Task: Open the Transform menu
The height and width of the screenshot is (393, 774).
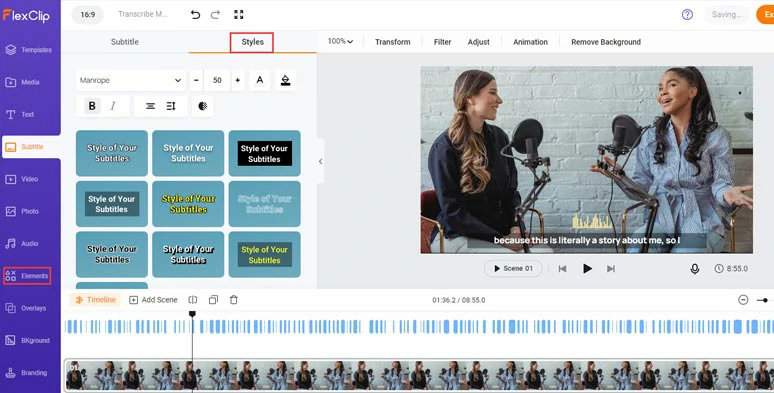Action: coord(392,42)
